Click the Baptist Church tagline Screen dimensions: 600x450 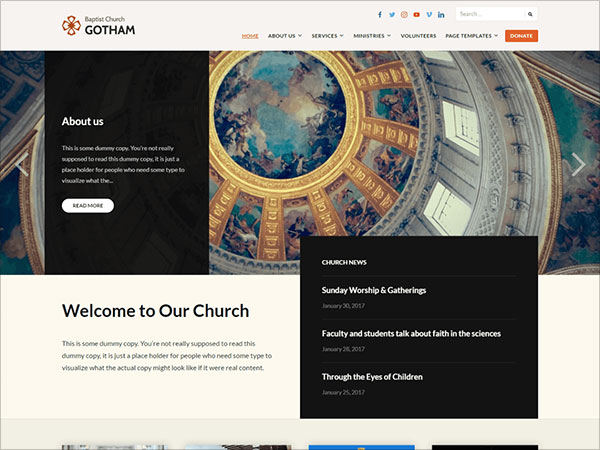click(x=104, y=19)
